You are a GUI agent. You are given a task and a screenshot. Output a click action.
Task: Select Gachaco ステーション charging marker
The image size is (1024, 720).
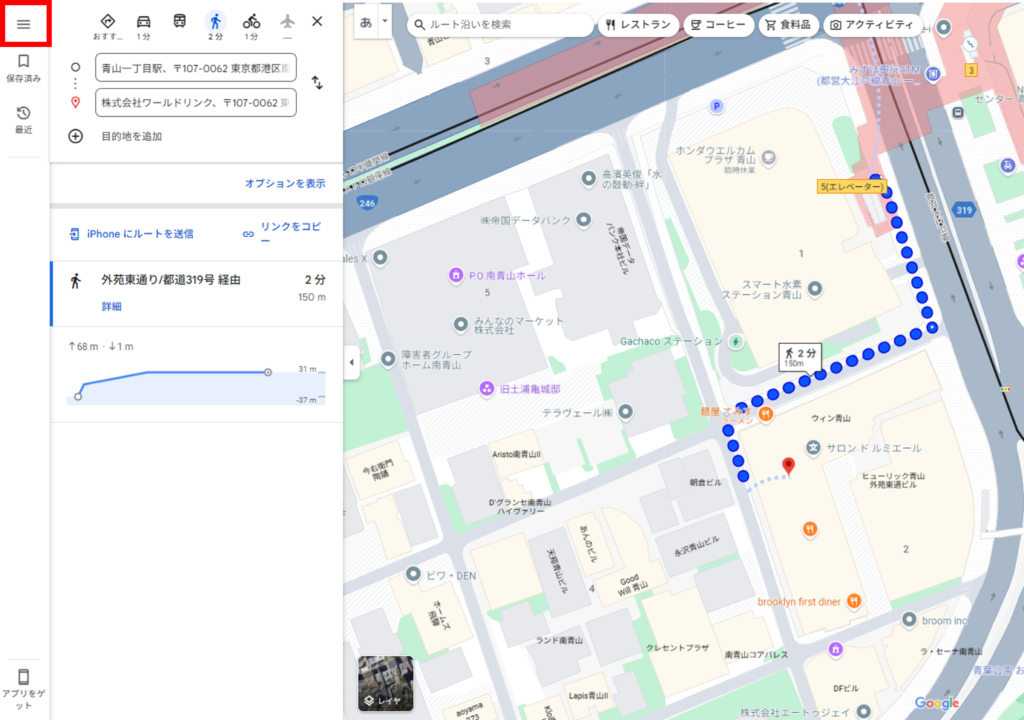pyautogui.click(x=736, y=342)
